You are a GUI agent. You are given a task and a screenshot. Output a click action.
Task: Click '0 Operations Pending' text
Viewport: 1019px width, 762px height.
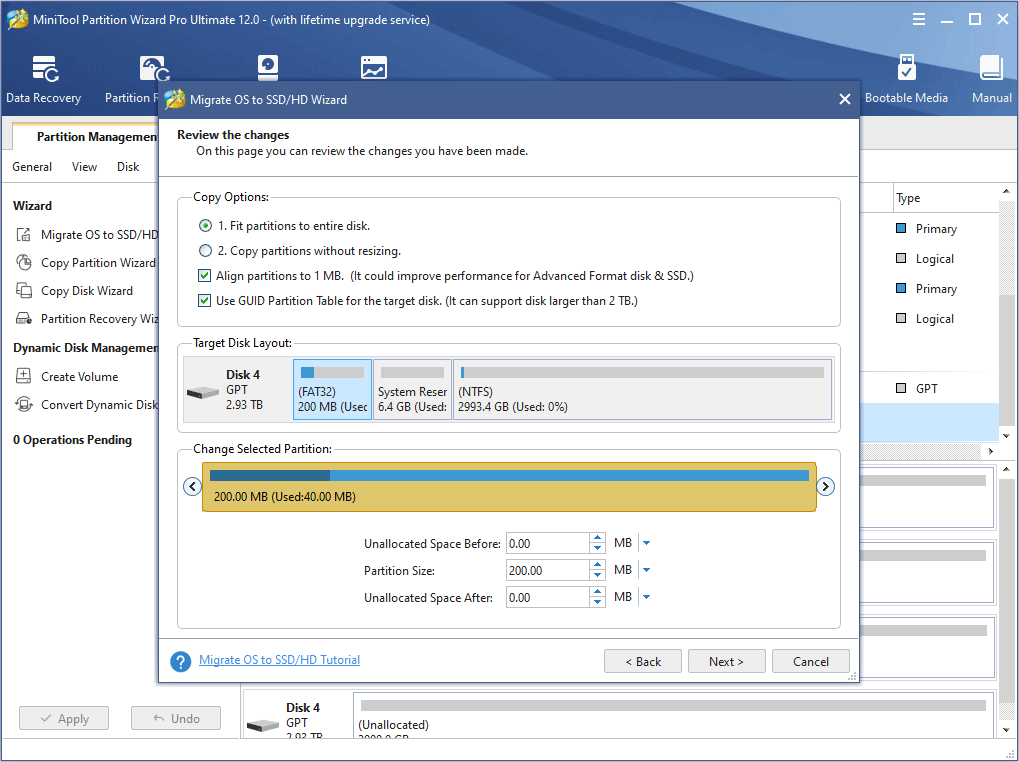point(72,440)
